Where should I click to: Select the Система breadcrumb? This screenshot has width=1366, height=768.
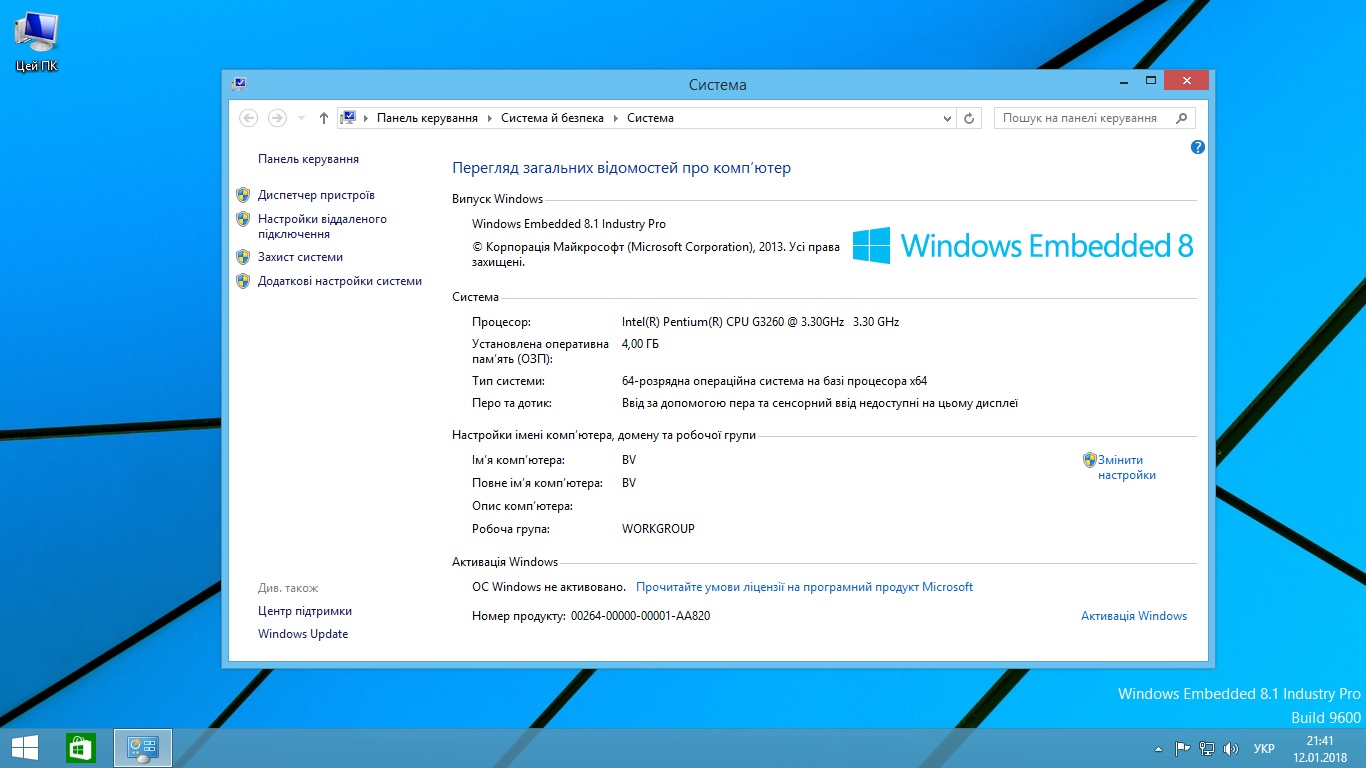click(x=650, y=118)
